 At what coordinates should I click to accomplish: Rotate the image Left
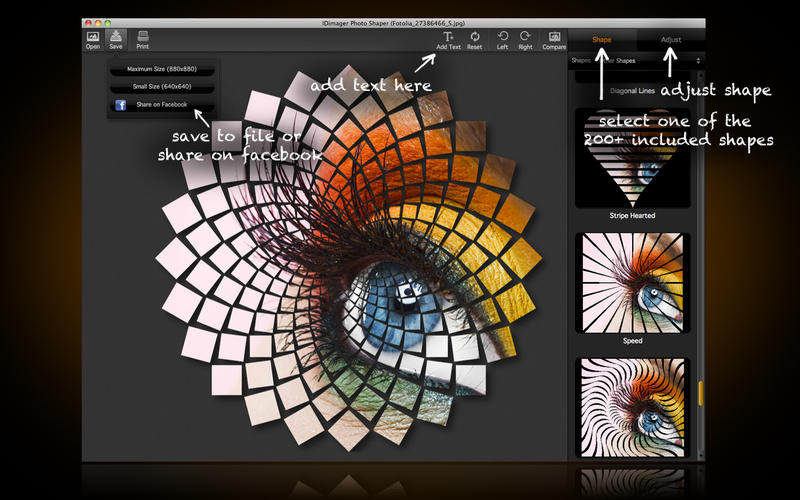(502, 38)
